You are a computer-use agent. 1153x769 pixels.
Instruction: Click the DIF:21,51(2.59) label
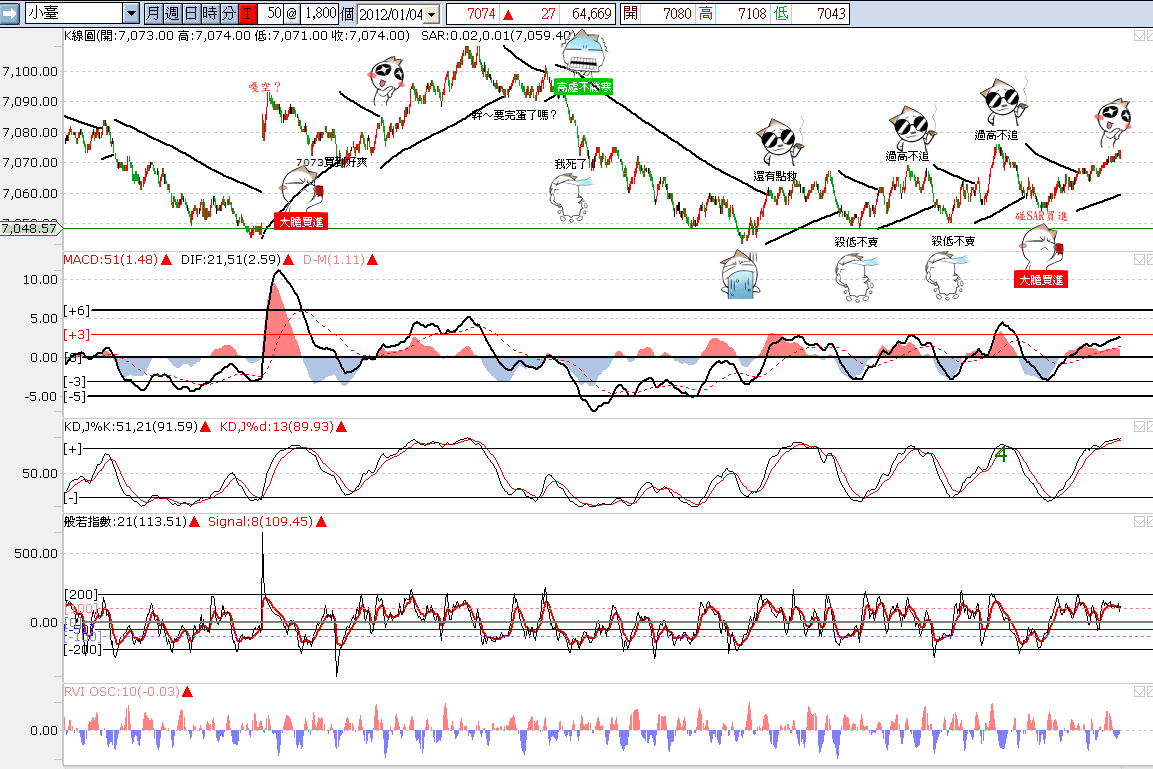(231, 260)
